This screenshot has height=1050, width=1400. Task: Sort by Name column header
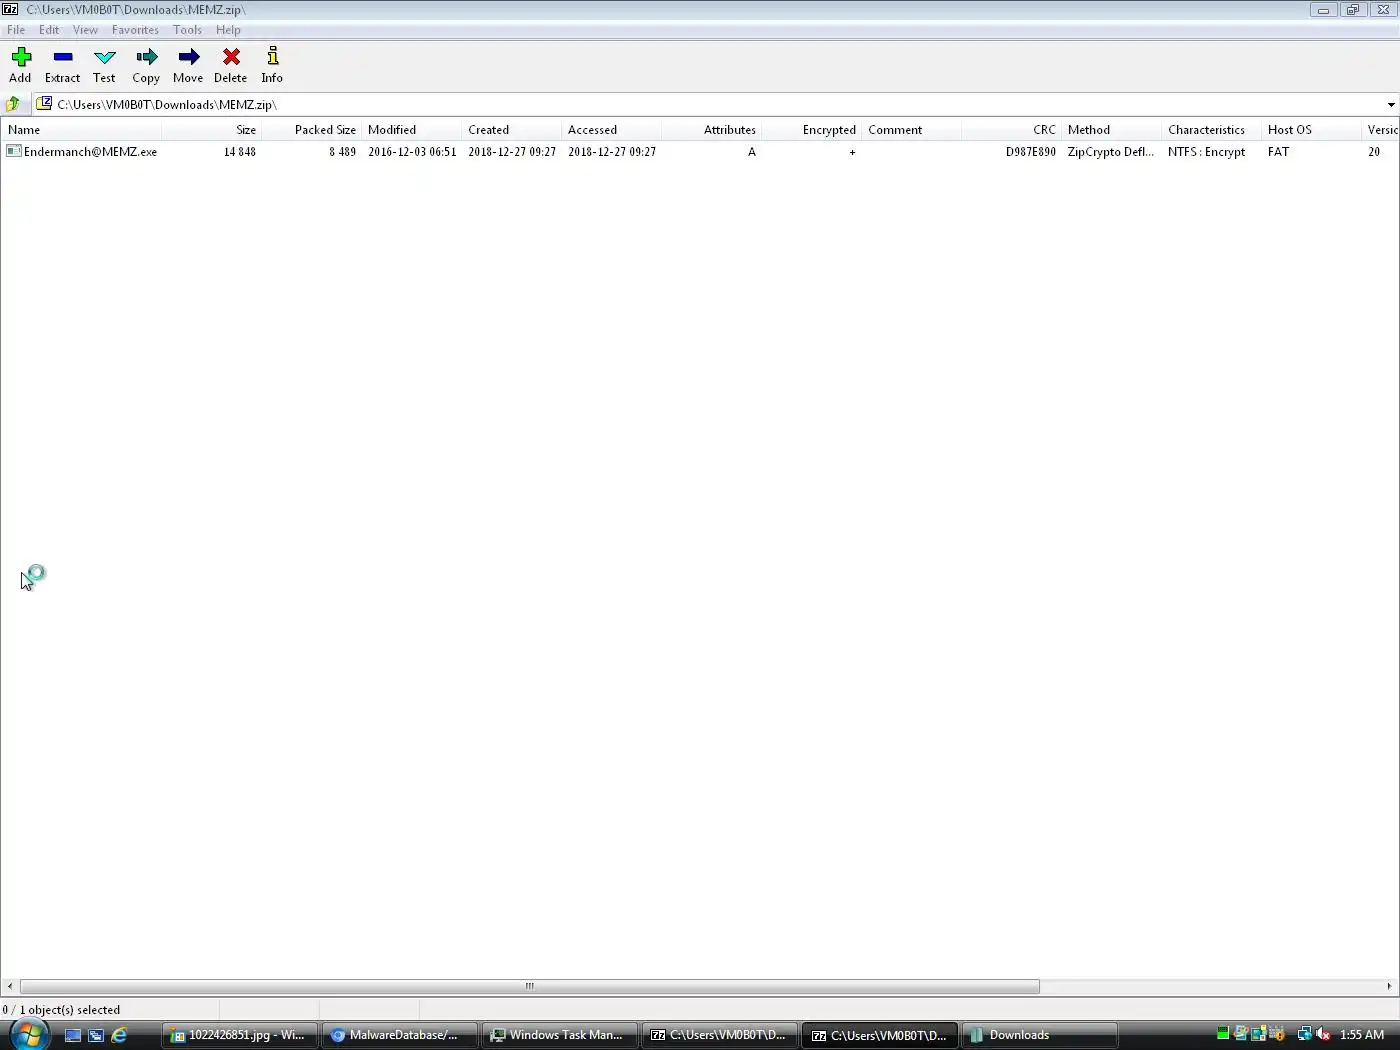[82, 130]
